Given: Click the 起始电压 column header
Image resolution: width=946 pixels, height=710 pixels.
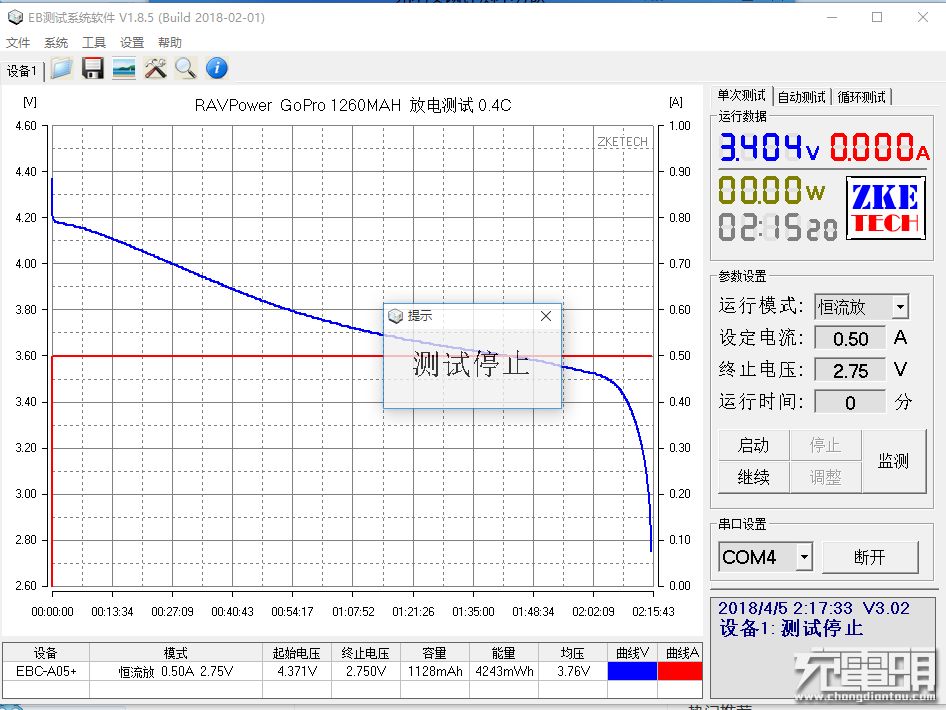Looking at the screenshot, I should pos(297,653).
